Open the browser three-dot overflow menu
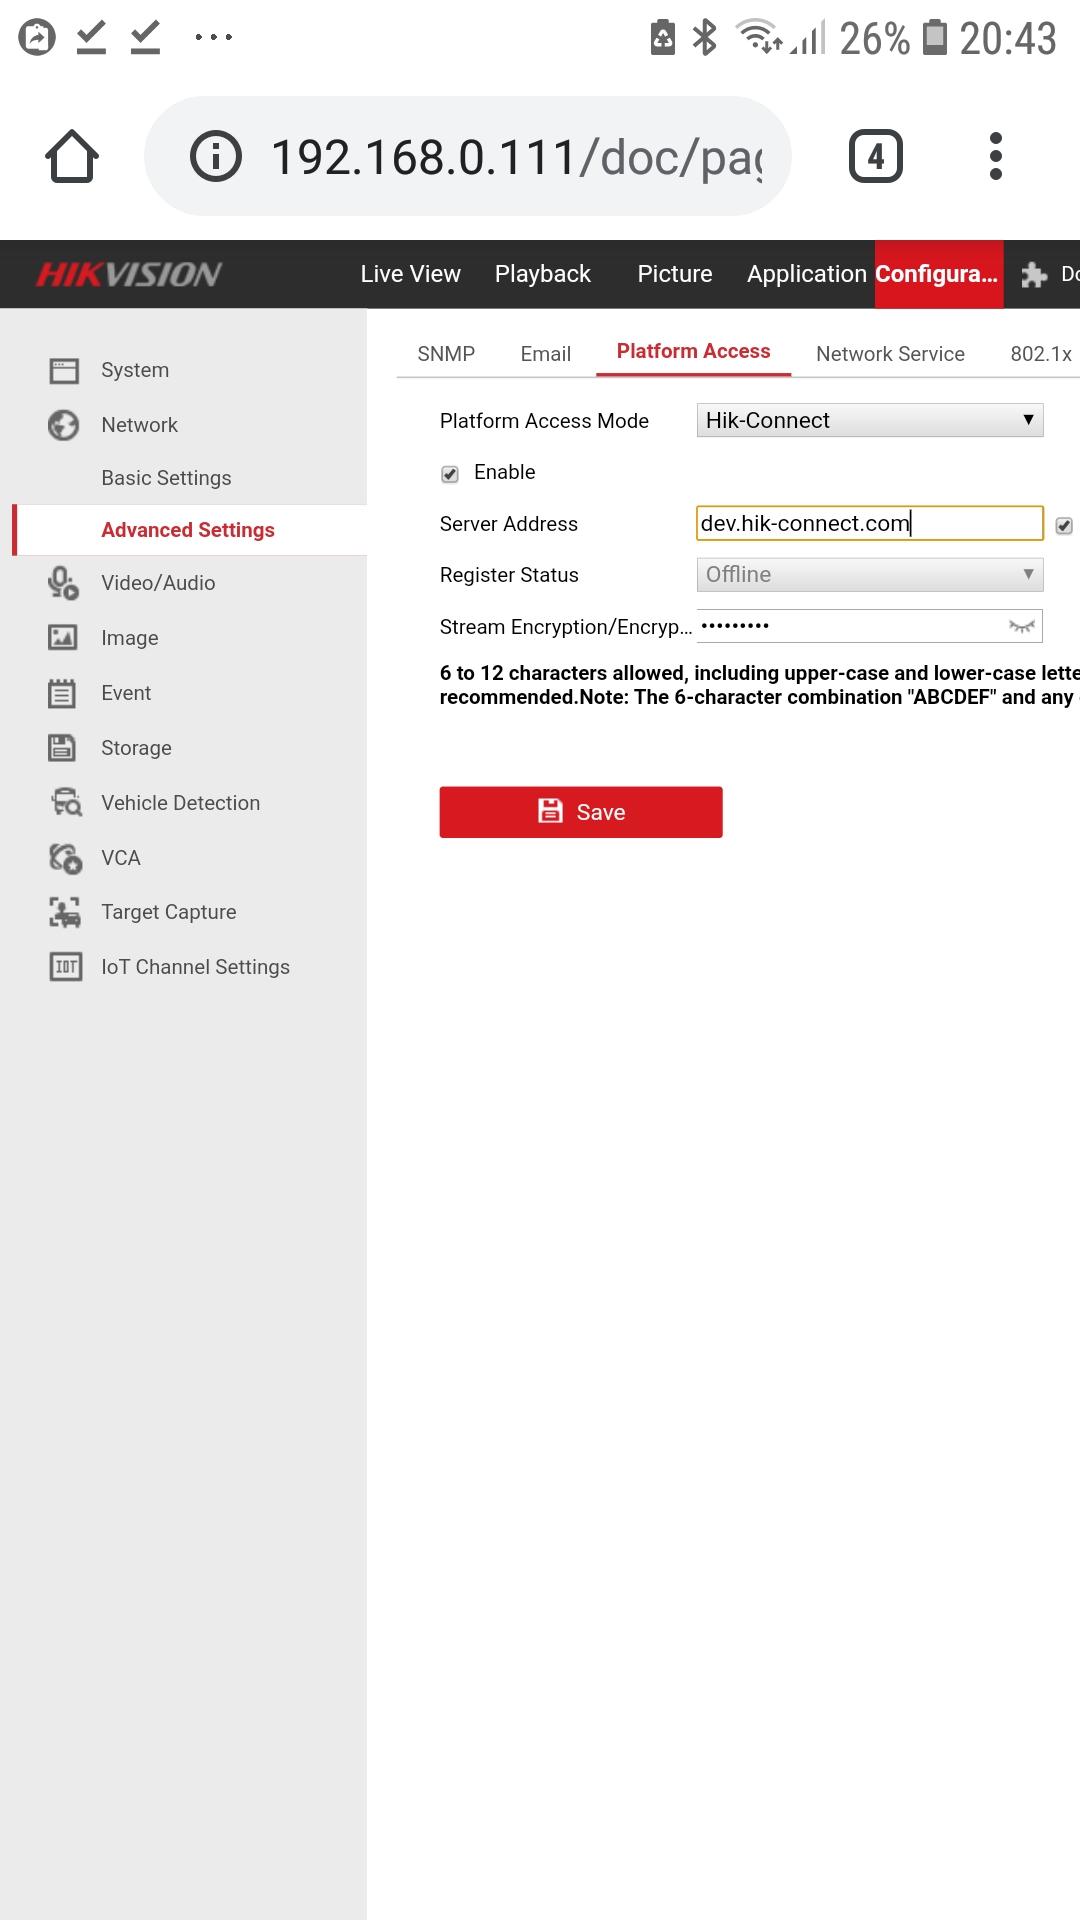 (995, 157)
